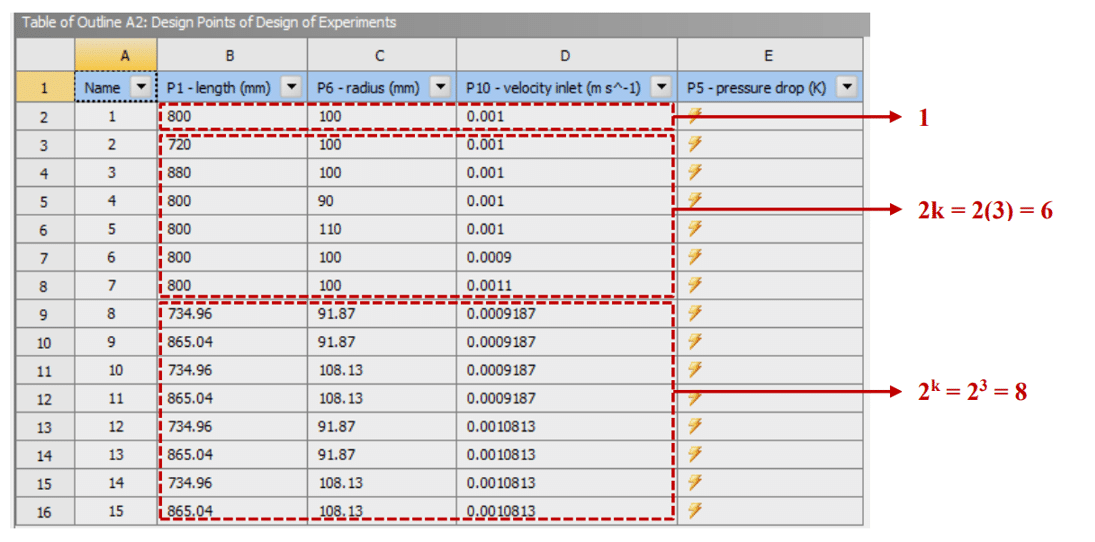
Task: Click velocity cell 0.0009 of design point 6
Action: coord(567,257)
